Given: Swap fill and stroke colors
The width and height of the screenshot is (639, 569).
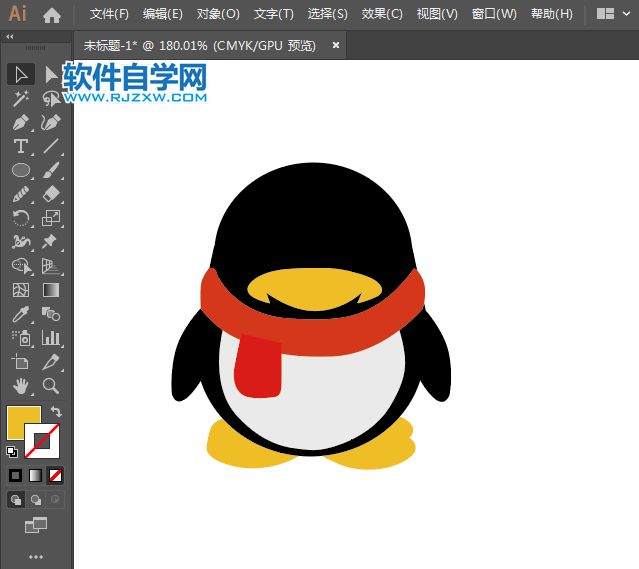Looking at the screenshot, I should (x=57, y=412).
